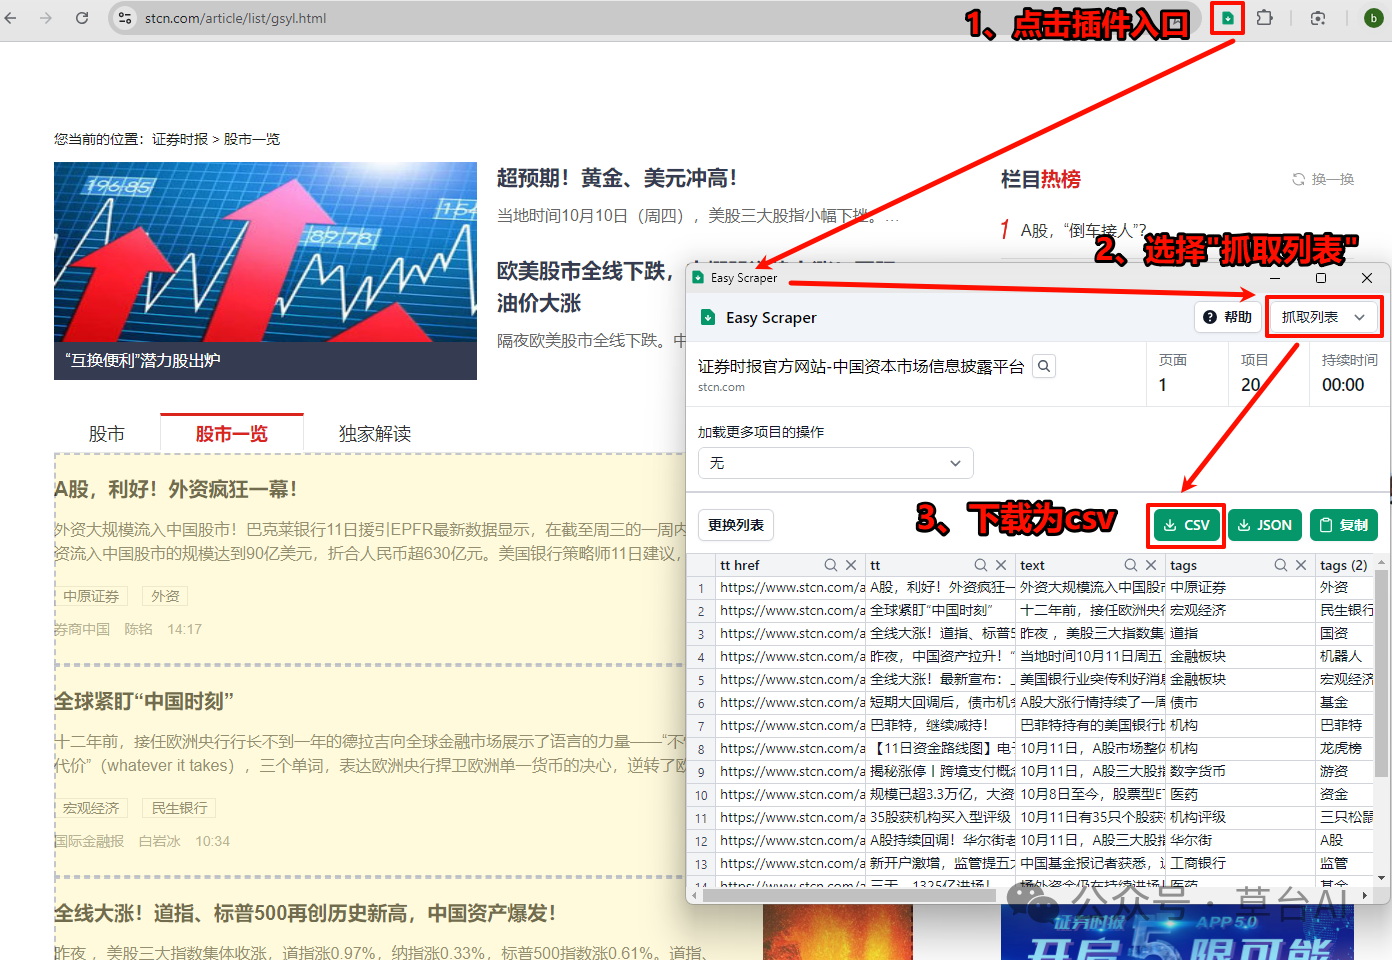Click the 持续时间 value 00:00

[1343, 385]
